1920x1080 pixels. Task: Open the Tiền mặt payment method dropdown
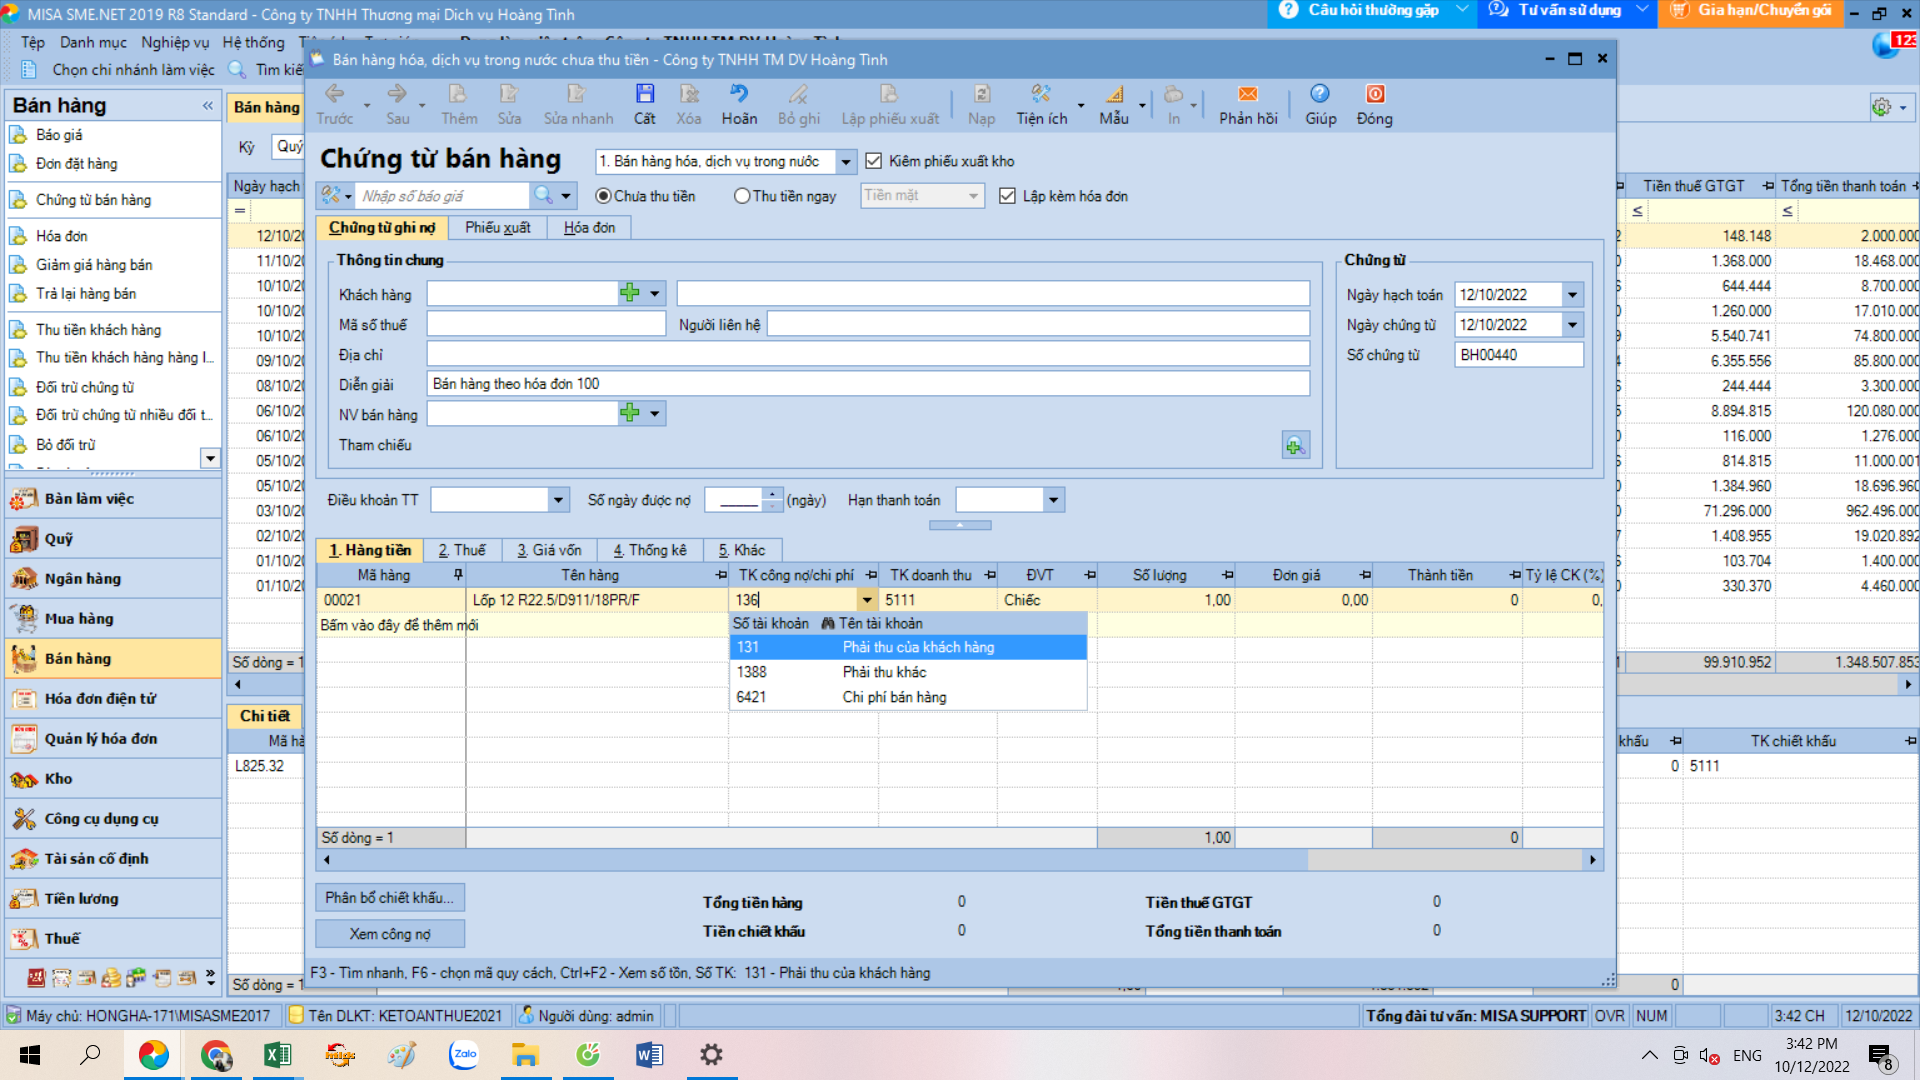tap(973, 196)
